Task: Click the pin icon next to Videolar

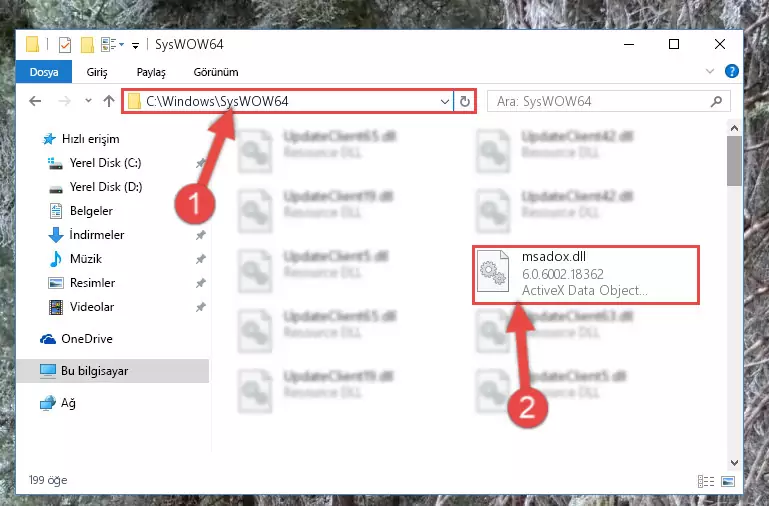Action: coord(201,307)
